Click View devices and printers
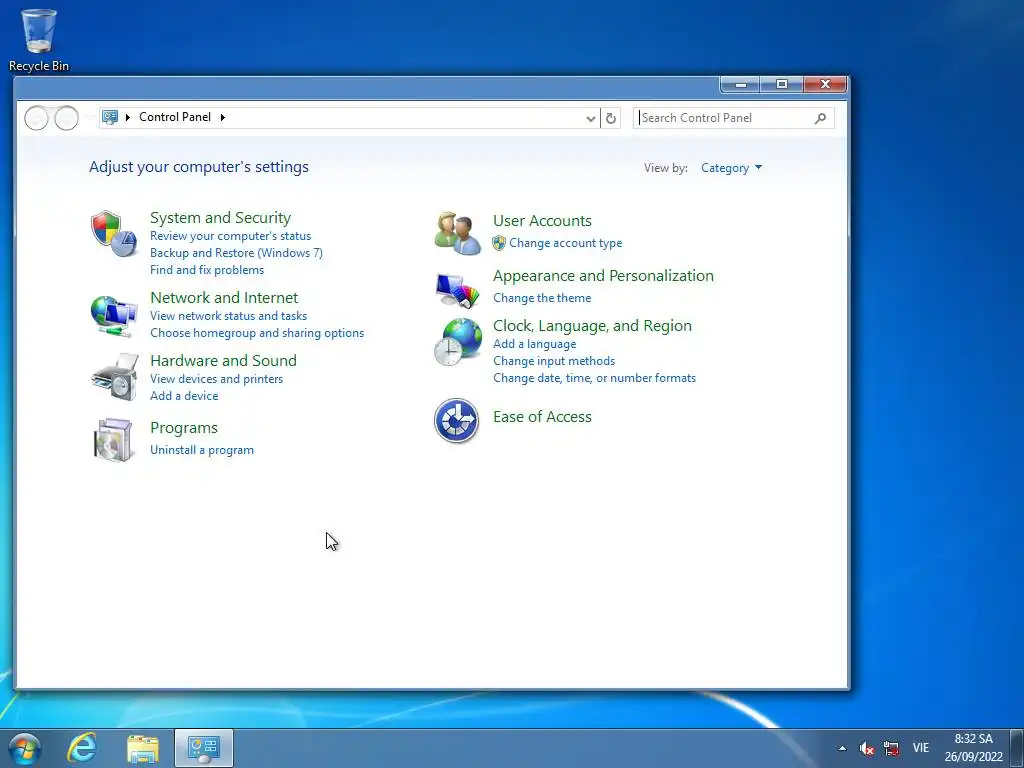This screenshot has width=1024, height=768. coord(217,379)
